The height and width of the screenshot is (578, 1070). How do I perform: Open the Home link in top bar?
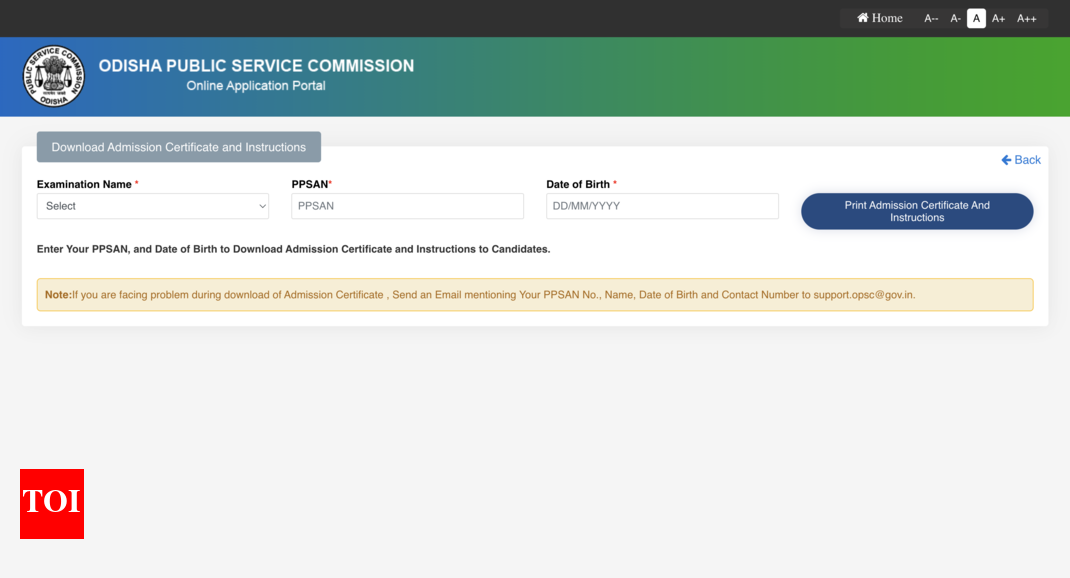pyautogui.click(x=880, y=18)
